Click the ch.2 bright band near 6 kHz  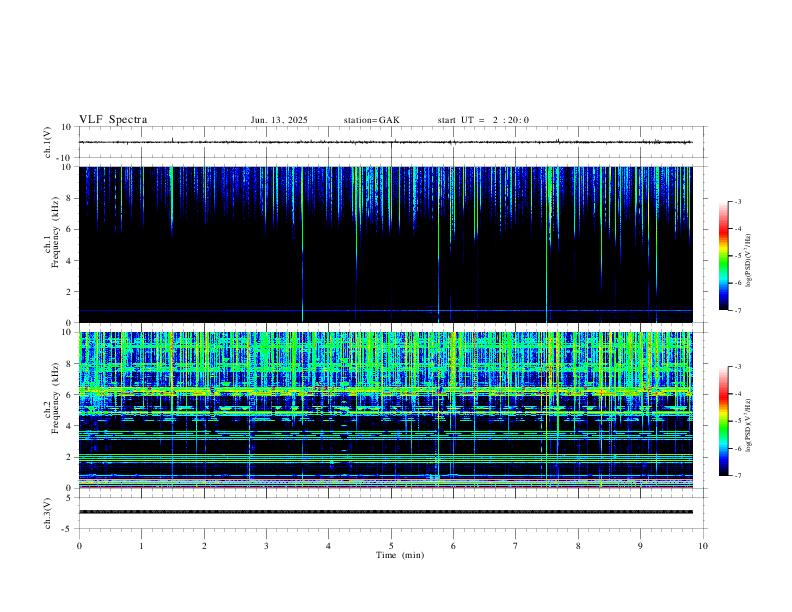385,391
